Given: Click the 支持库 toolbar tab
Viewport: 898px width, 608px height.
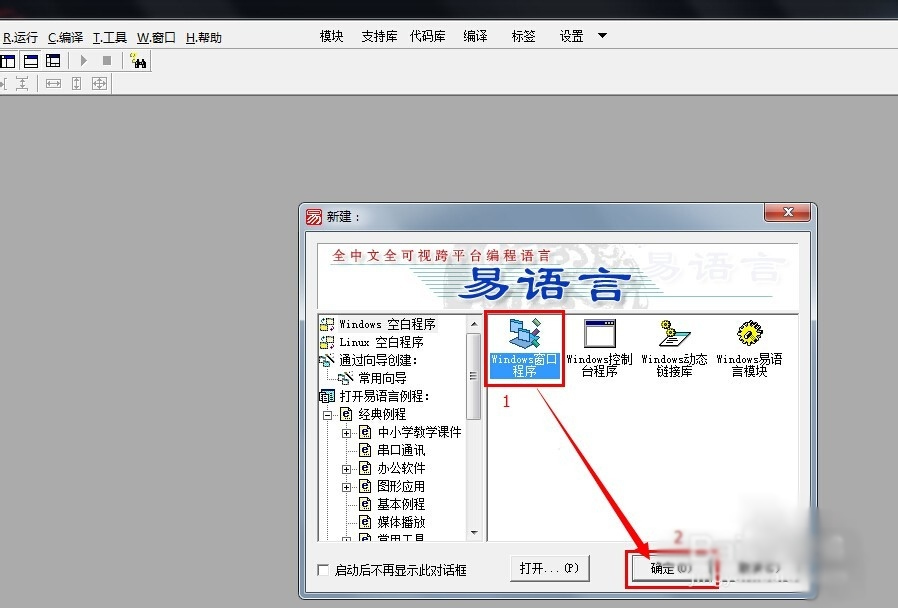Looking at the screenshot, I should [x=379, y=36].
